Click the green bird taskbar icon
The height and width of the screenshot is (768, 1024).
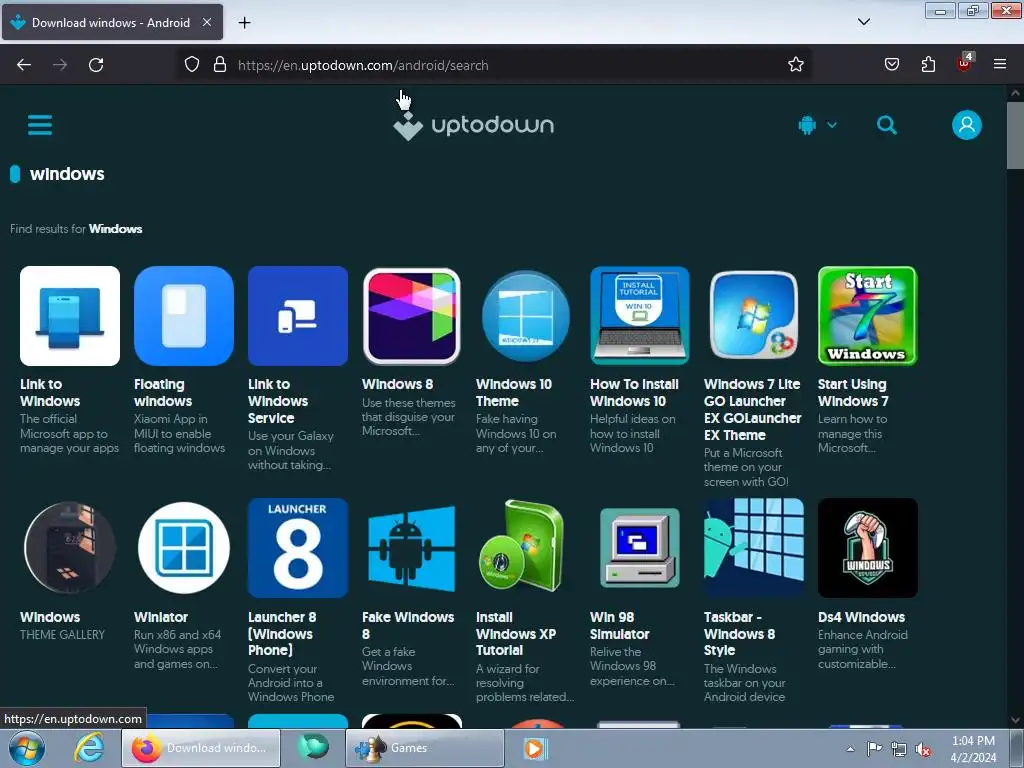point(313,747)
